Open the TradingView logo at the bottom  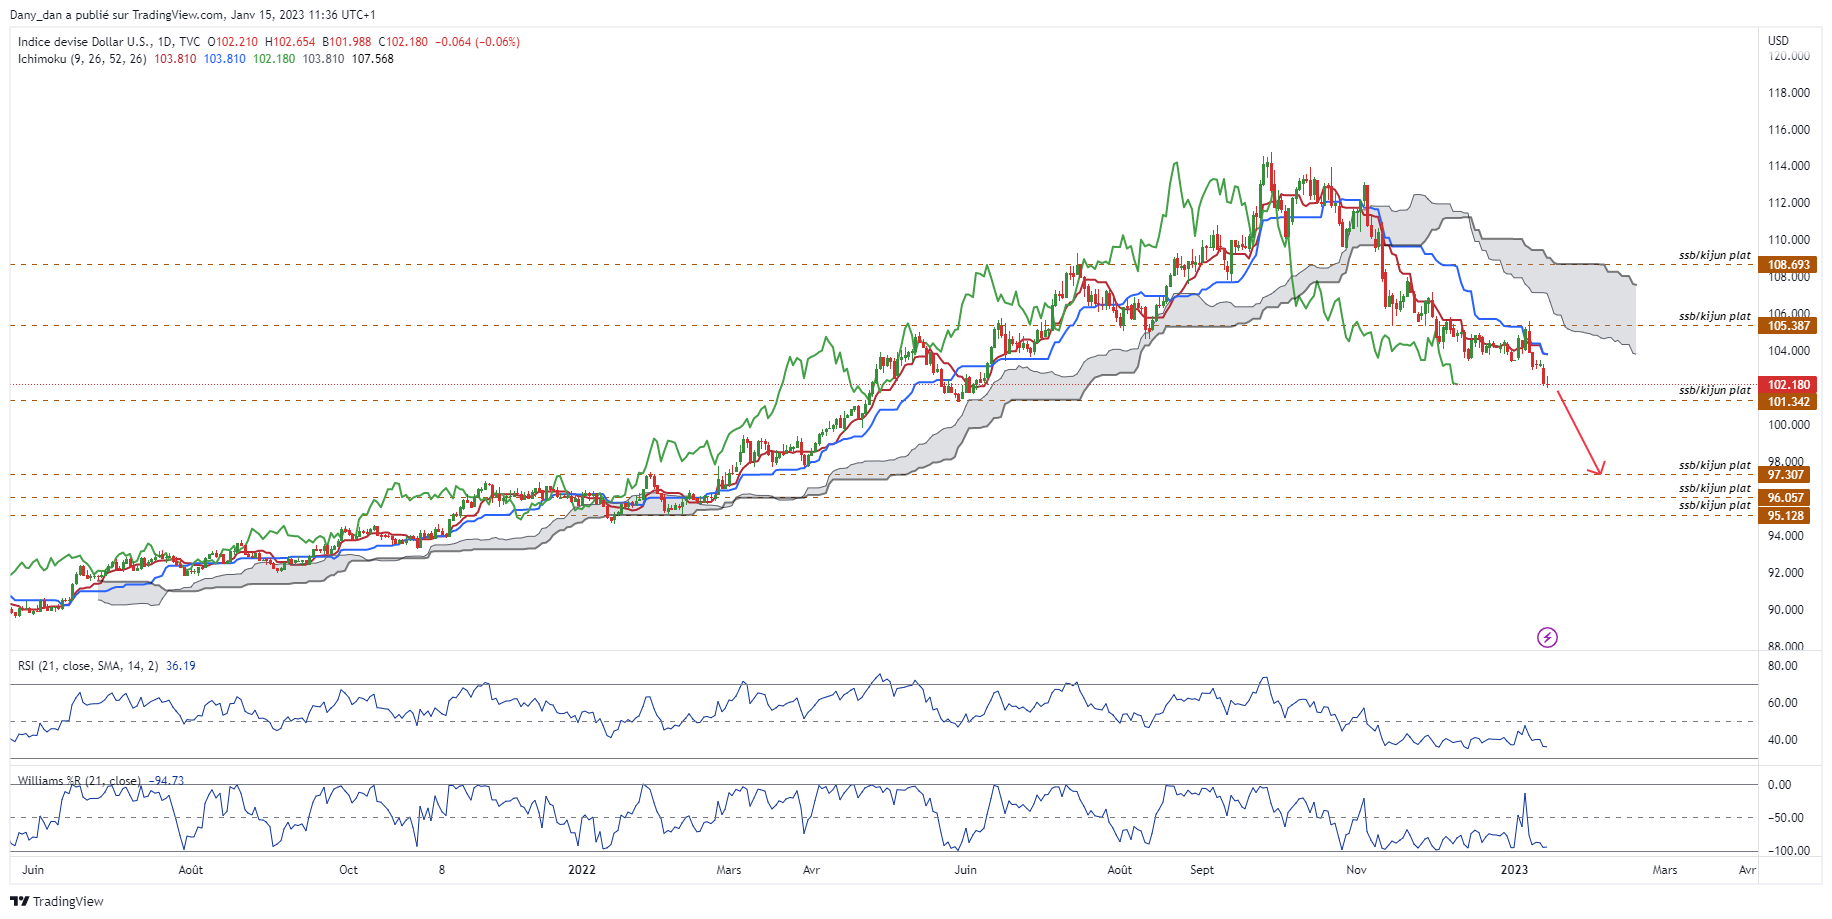(x=57, y=901)
